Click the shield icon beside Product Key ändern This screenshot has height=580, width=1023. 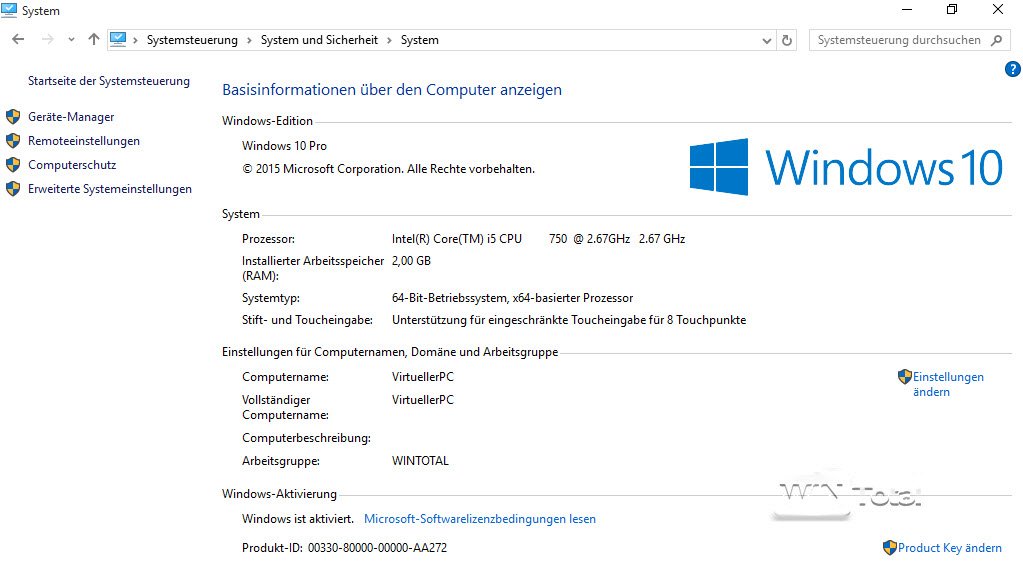point(890,547)
